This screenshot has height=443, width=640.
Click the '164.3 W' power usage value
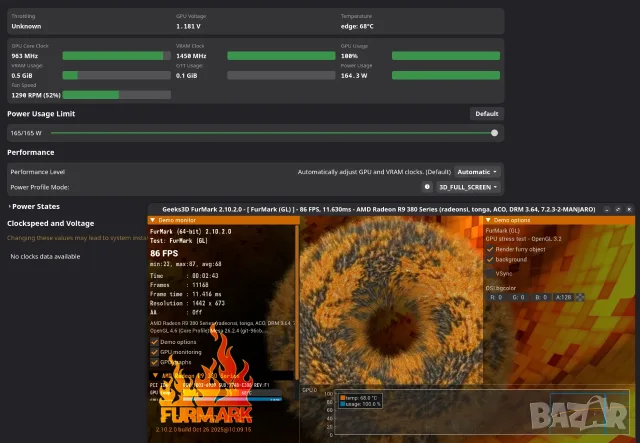[x=354, y=76]
